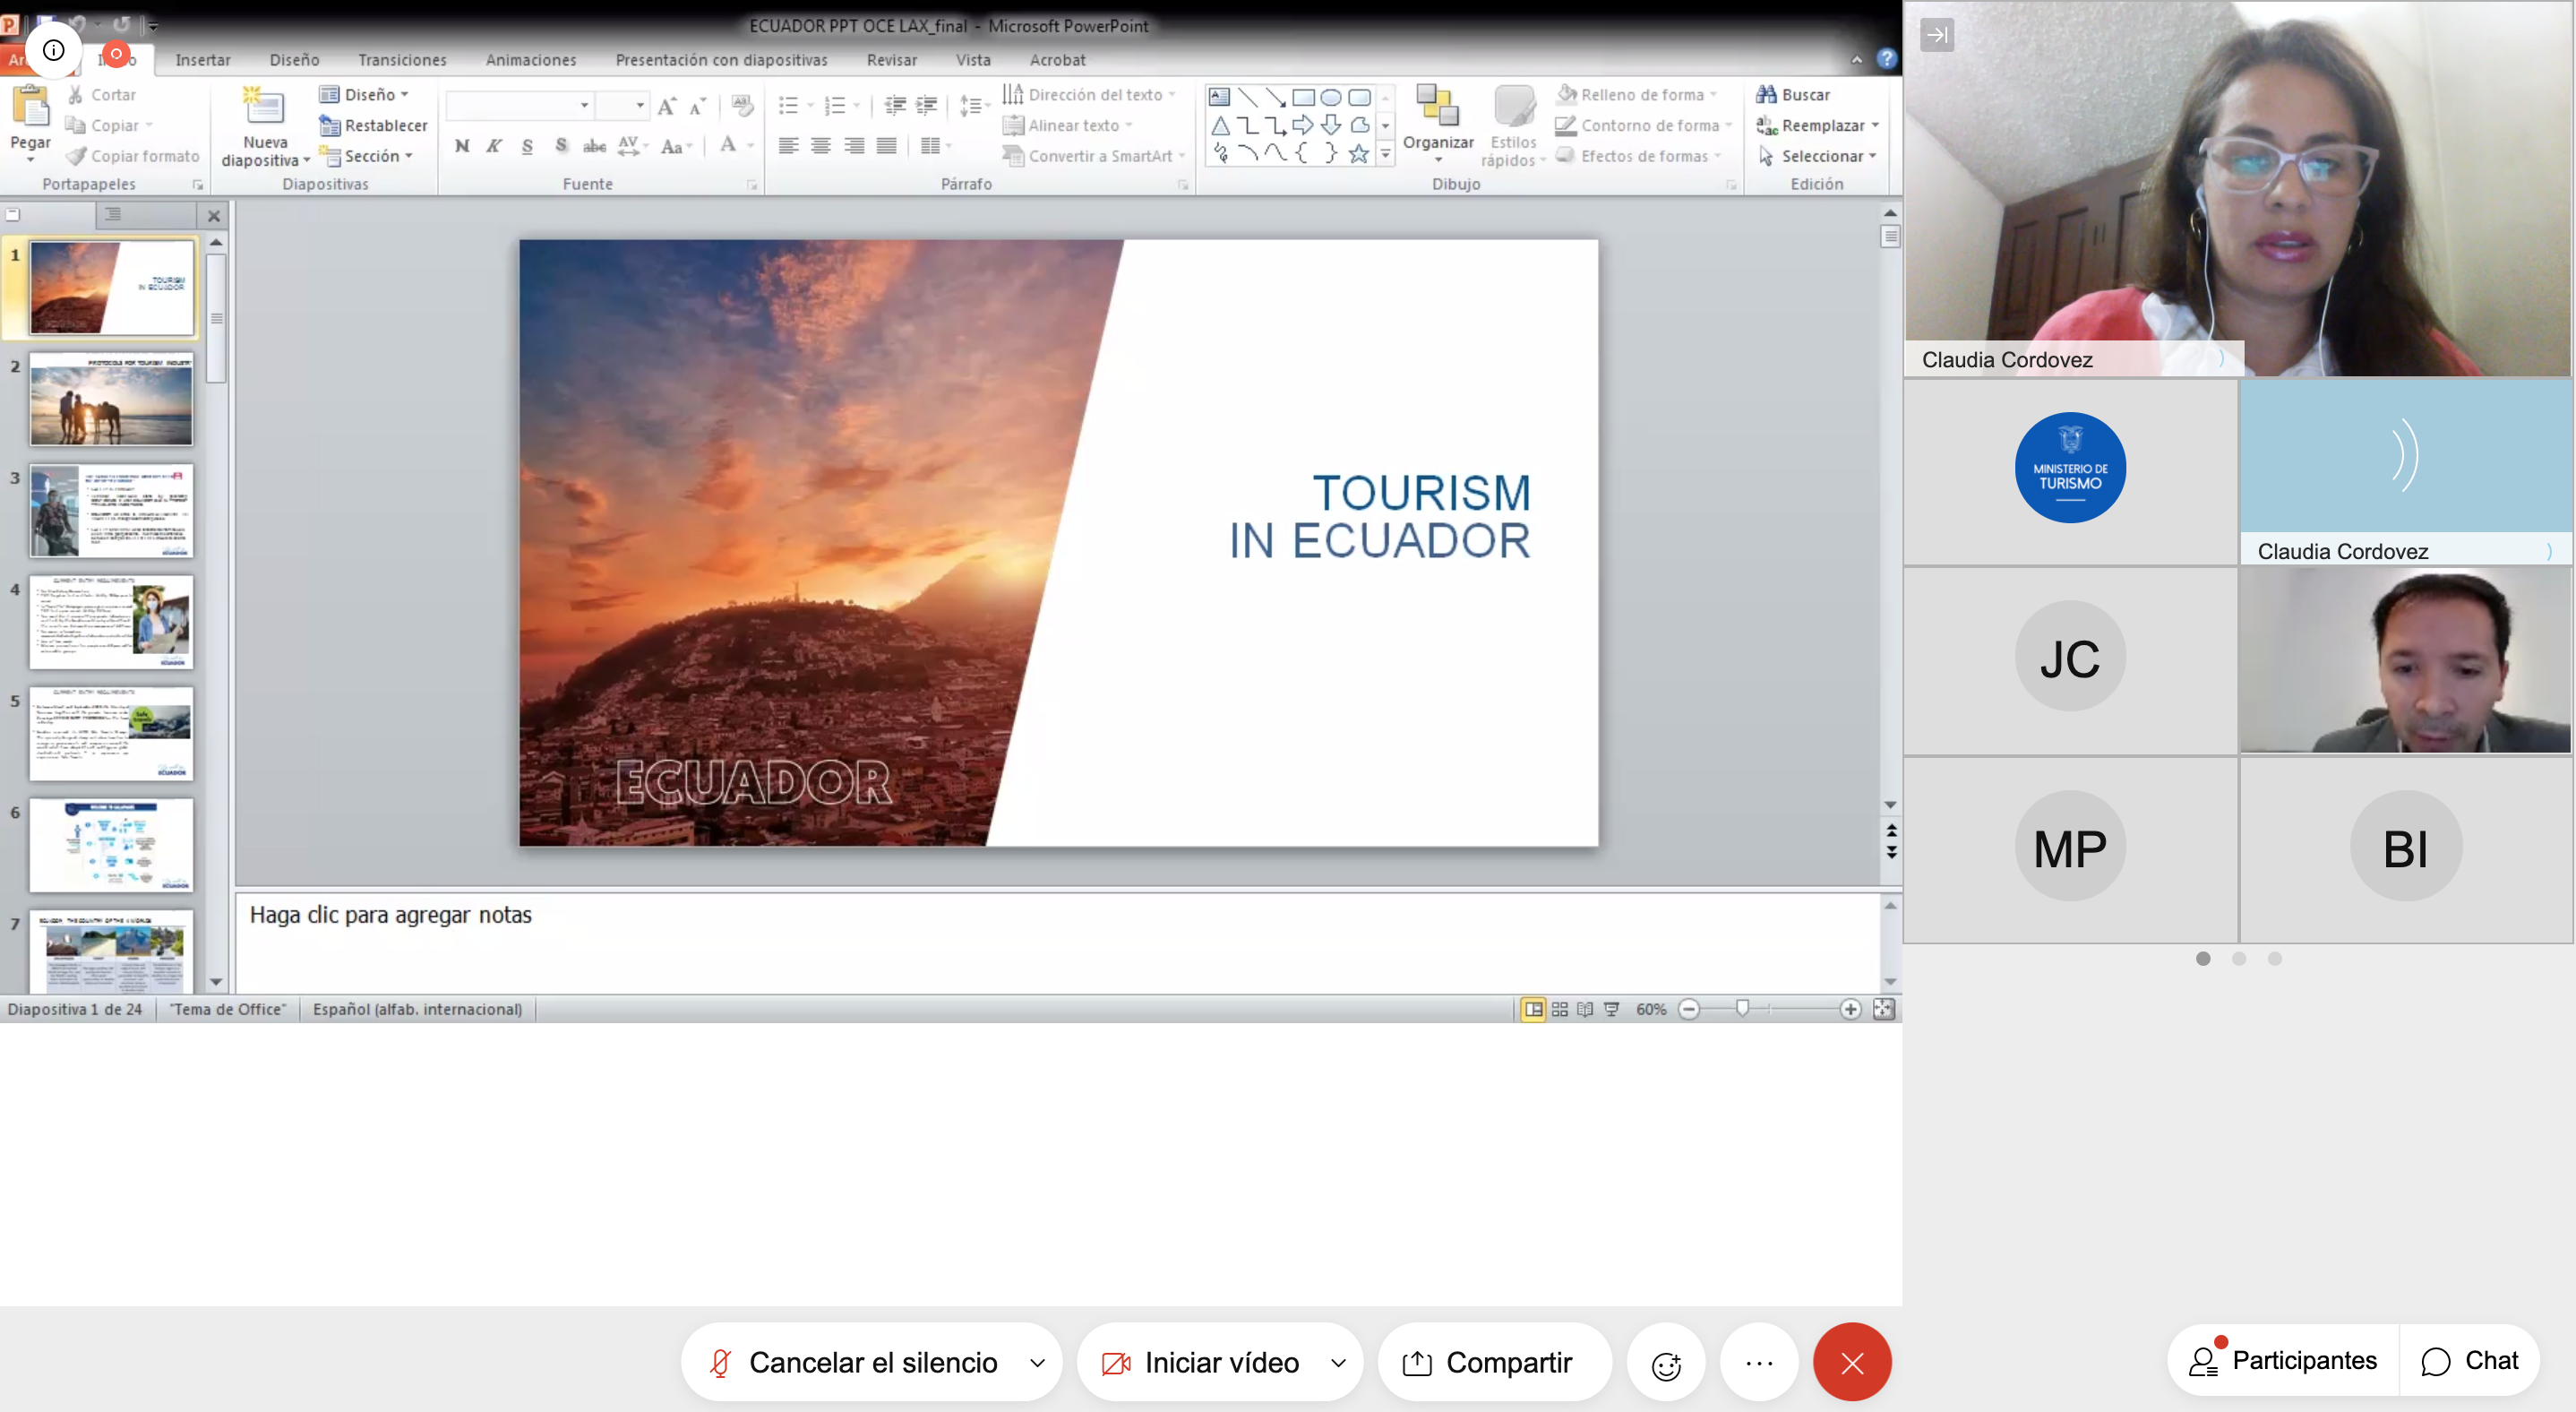Click the Copiar formato brush icon
This screenshot has width=2576, height=1412.
point(76,156)
